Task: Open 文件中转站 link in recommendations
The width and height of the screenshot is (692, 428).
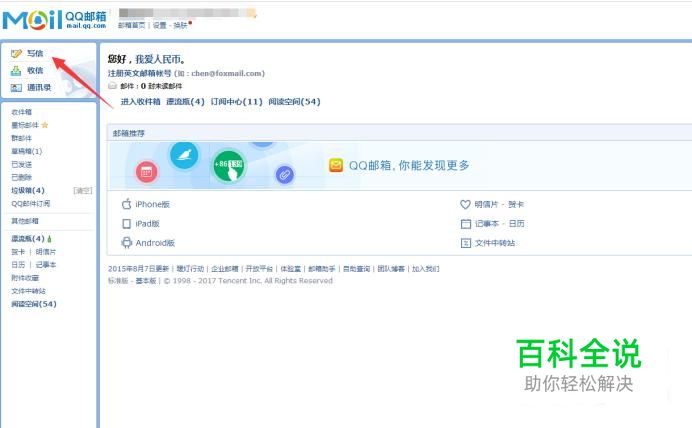Action: (495, 243)
